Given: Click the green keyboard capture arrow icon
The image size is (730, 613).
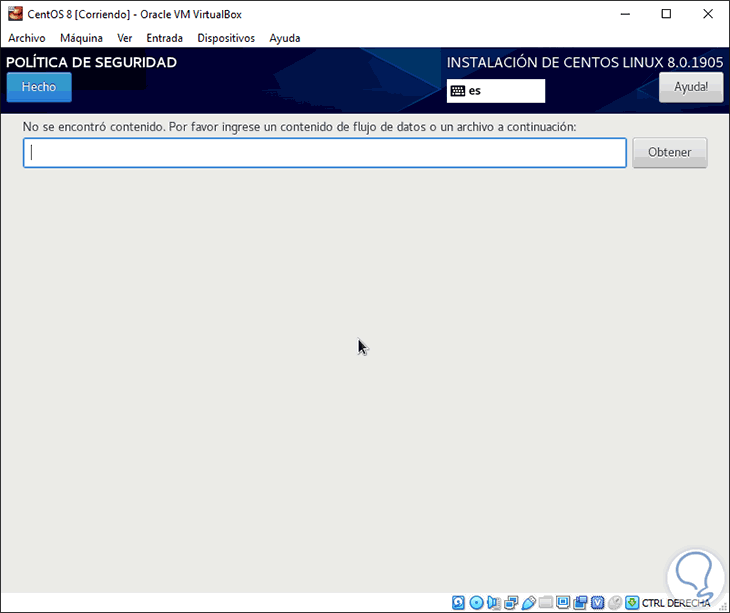Looking at the screenshot, I should [x=632, y=603].
